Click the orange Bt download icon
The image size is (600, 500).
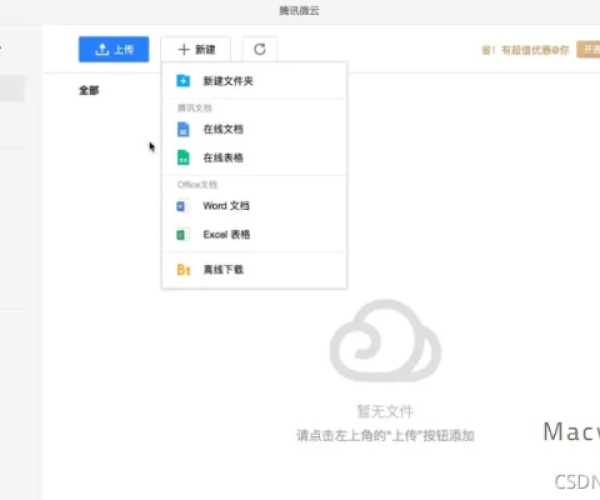(183, 270)
